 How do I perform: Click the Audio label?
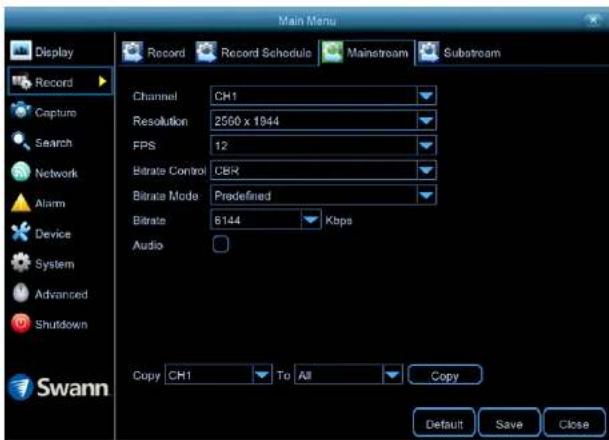click(148, 245)
